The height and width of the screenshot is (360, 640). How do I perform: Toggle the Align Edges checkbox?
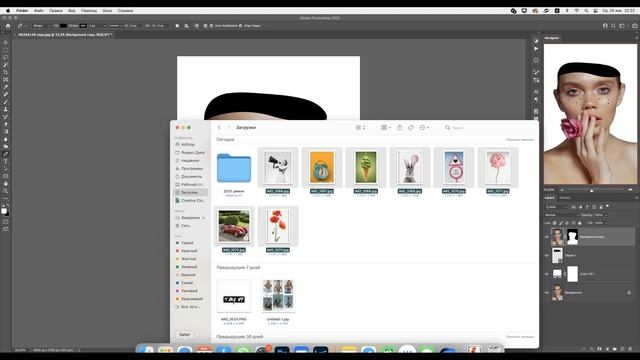tap(241, 25)
